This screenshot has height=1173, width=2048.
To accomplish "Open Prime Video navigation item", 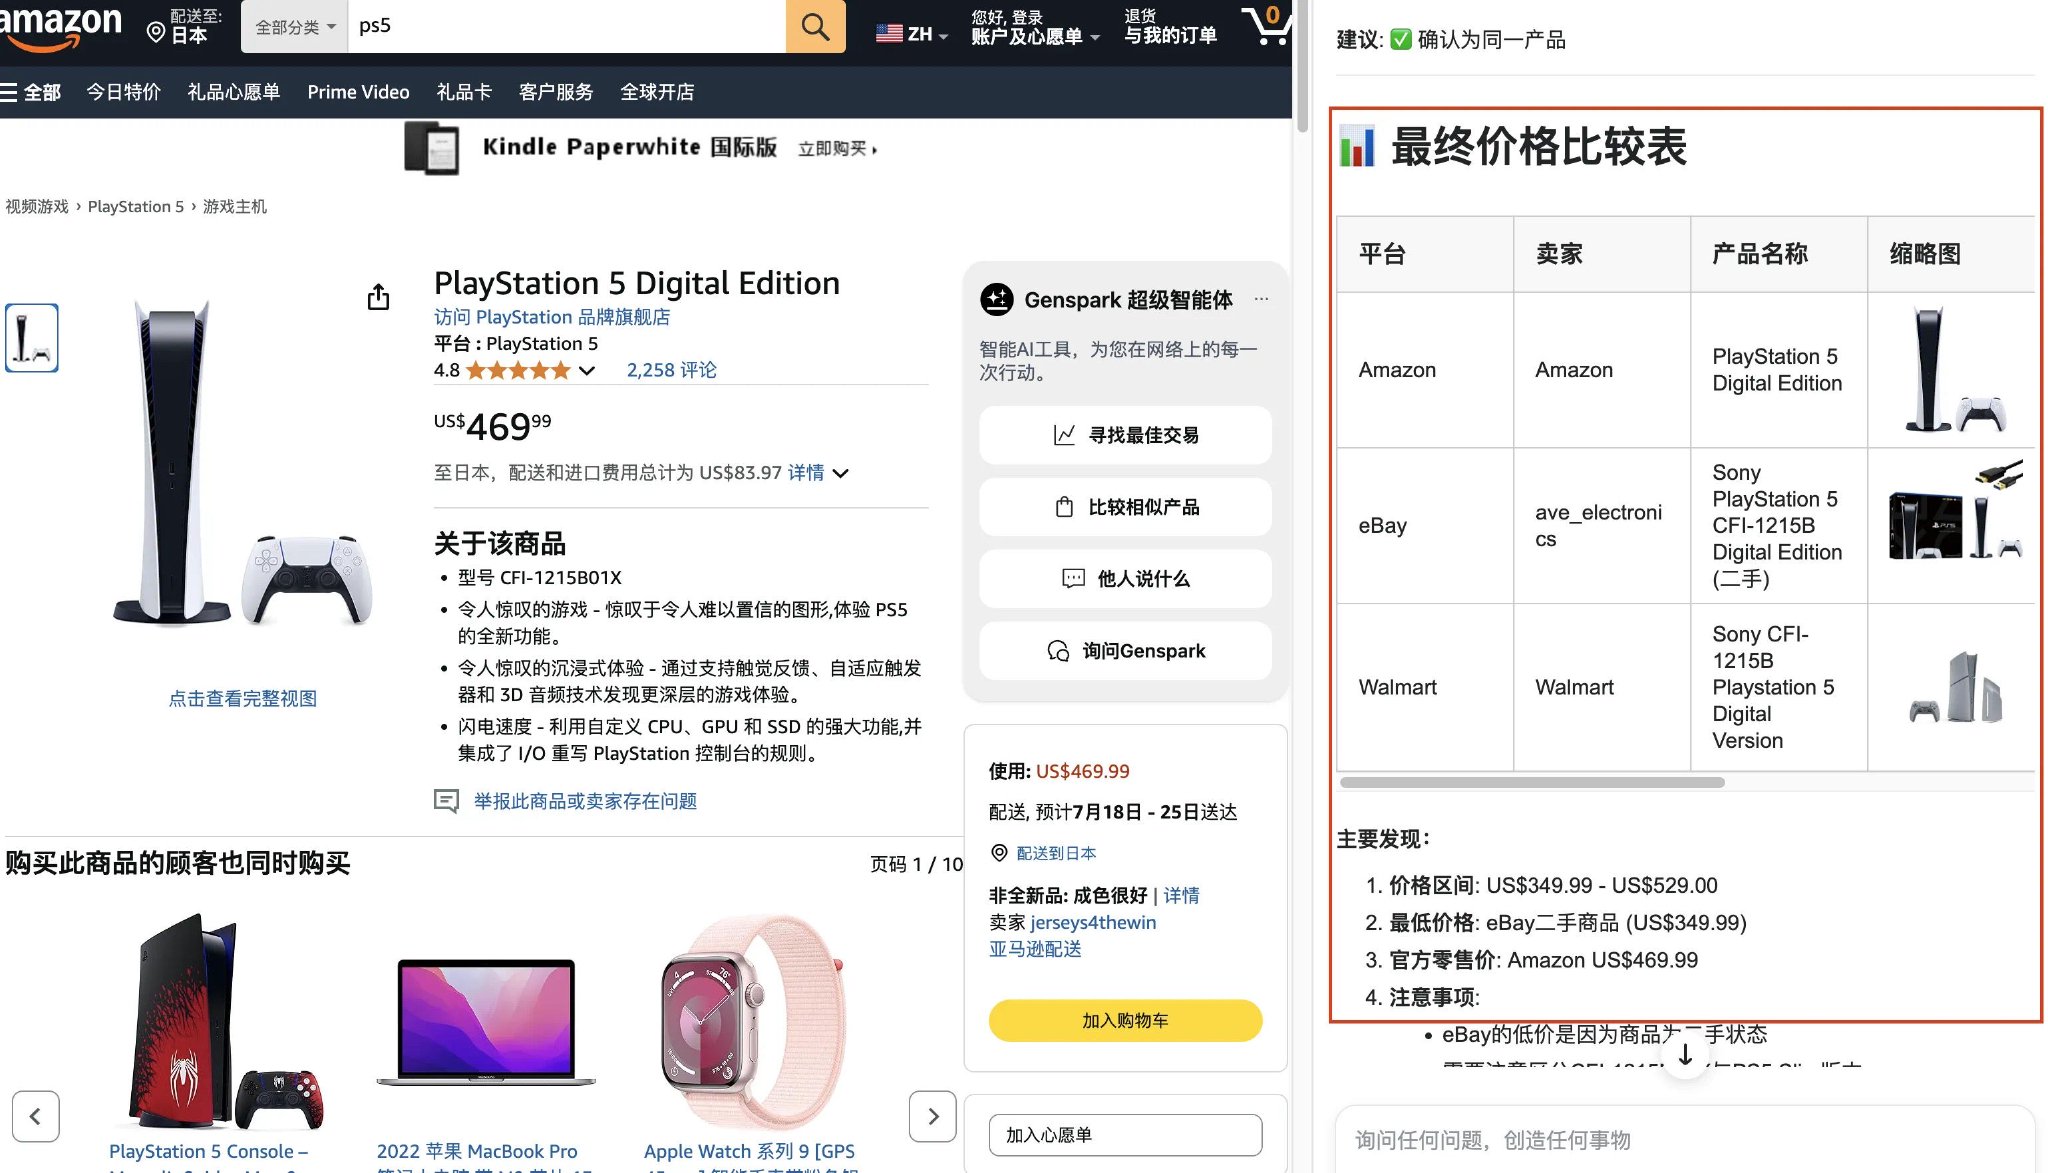I will 358,92.
